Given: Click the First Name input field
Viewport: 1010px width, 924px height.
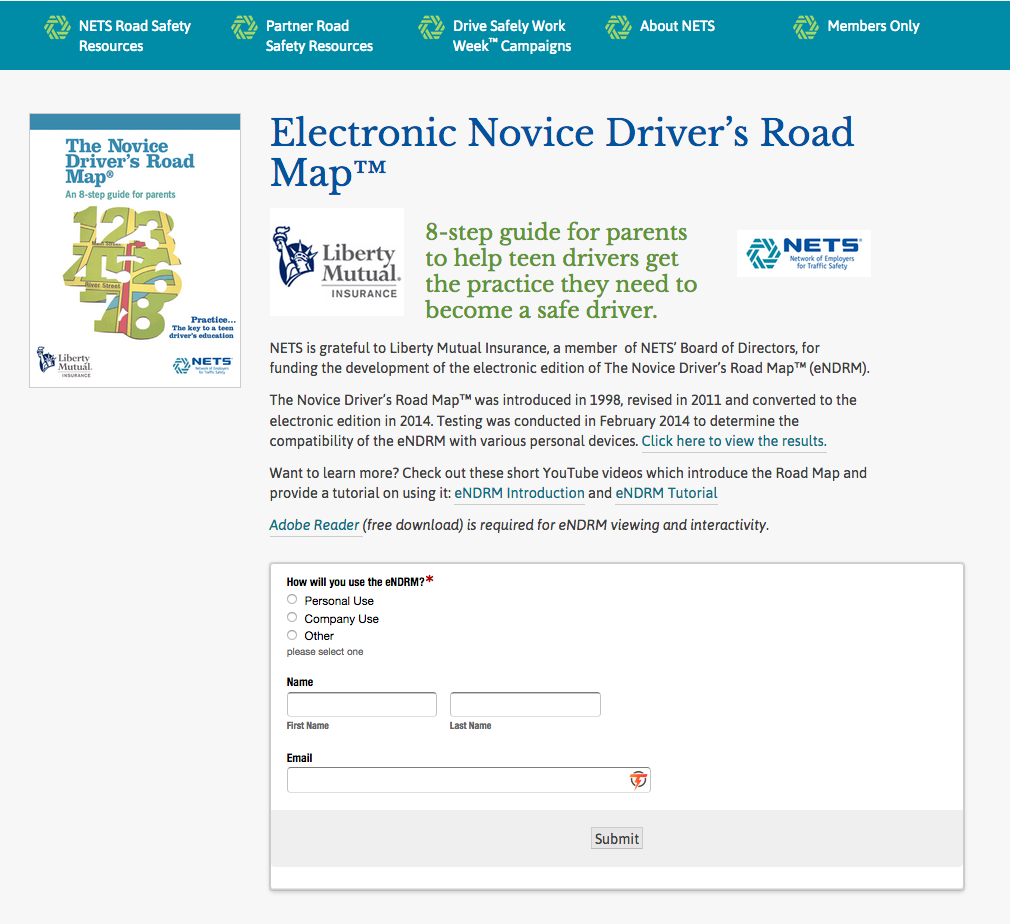Looking at the screenshot, I should [x=362, y=705].
